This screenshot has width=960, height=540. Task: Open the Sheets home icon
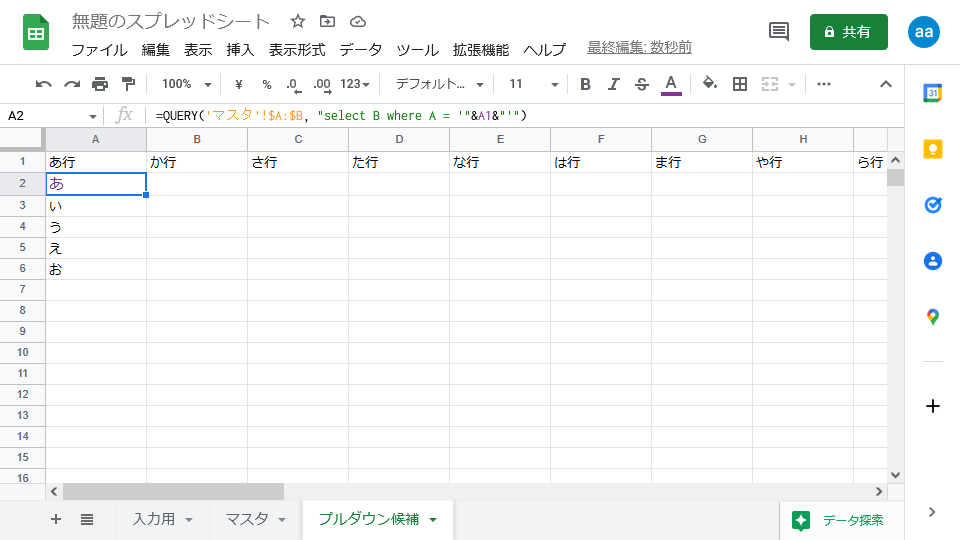click(x=36, y=32)
